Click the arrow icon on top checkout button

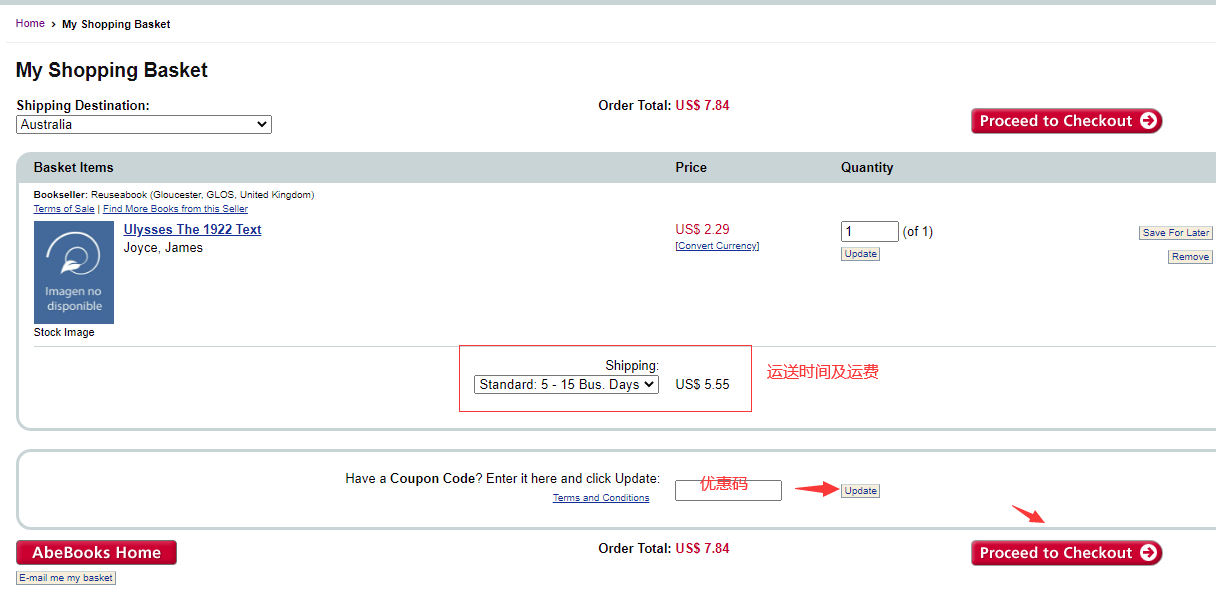1149,121
